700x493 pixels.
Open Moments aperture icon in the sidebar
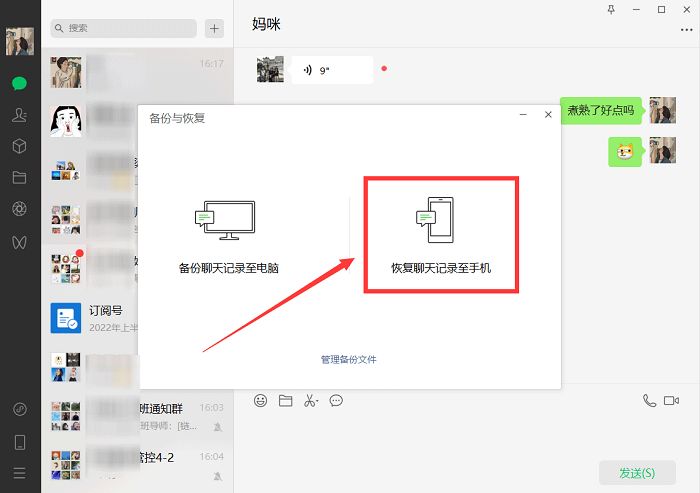point(19,209)
